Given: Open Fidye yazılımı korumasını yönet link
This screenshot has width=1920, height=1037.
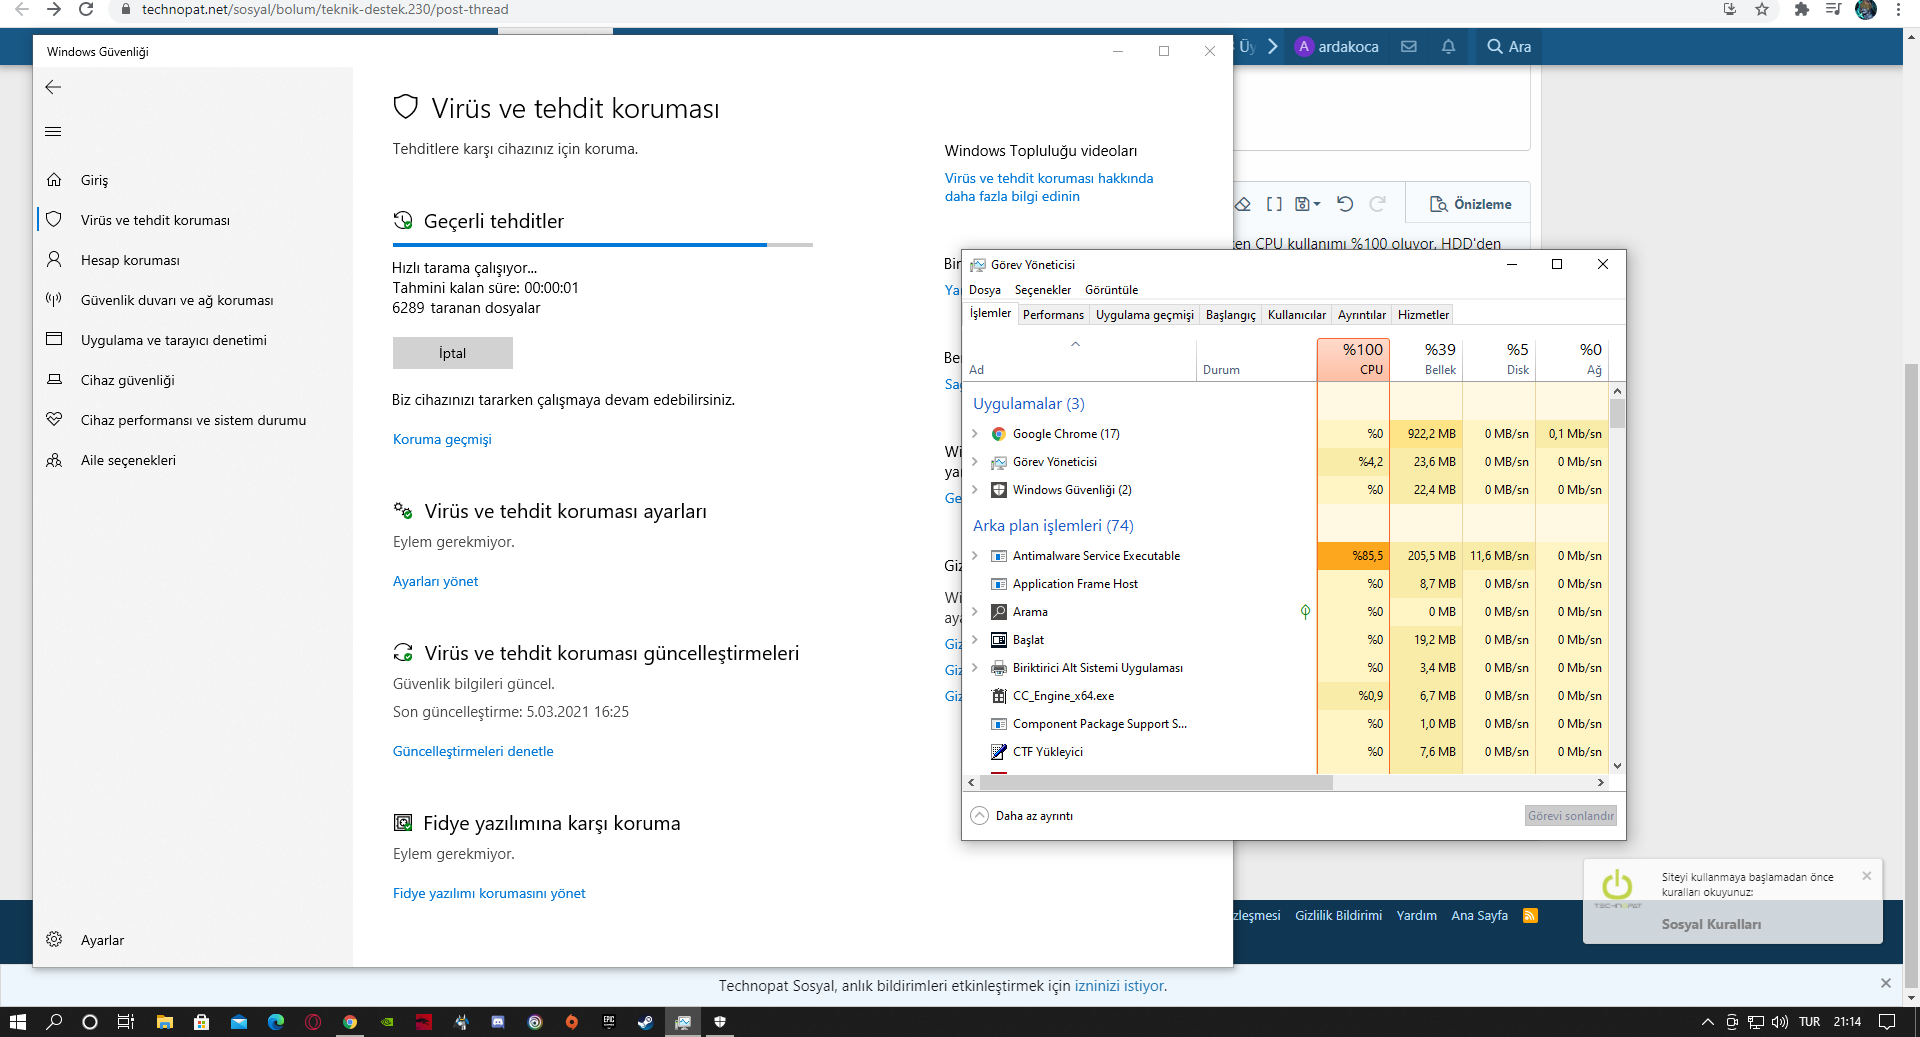Looking at the screenshot, I should tap(489, 893).
